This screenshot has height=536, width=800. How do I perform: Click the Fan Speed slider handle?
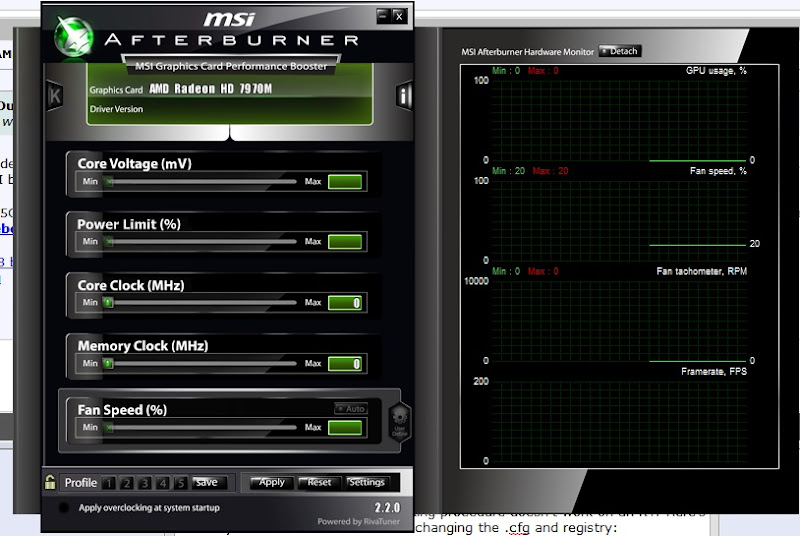click(109, 427)
